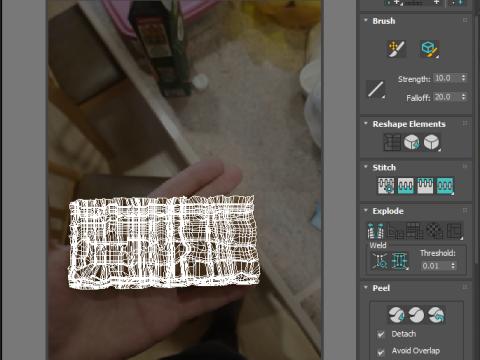480x360 pixels.
Task: Click Flatten by Polygon Angle icon
Action: [395, 231]
